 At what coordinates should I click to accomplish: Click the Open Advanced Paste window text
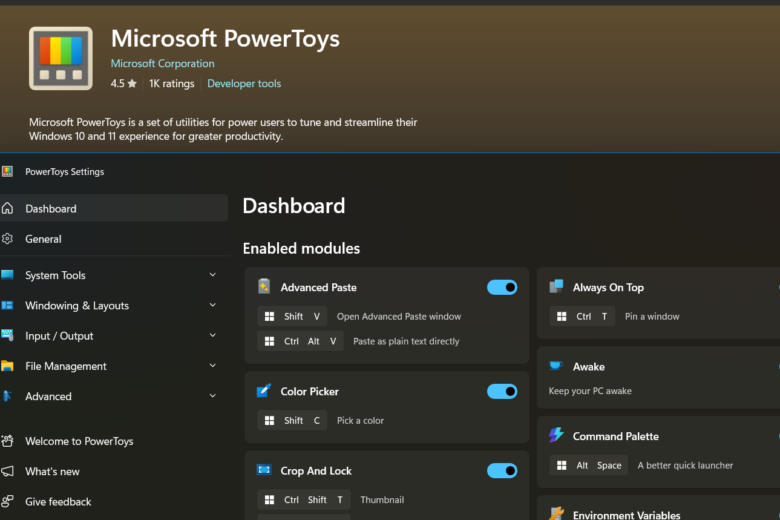[x=399, y=316]
